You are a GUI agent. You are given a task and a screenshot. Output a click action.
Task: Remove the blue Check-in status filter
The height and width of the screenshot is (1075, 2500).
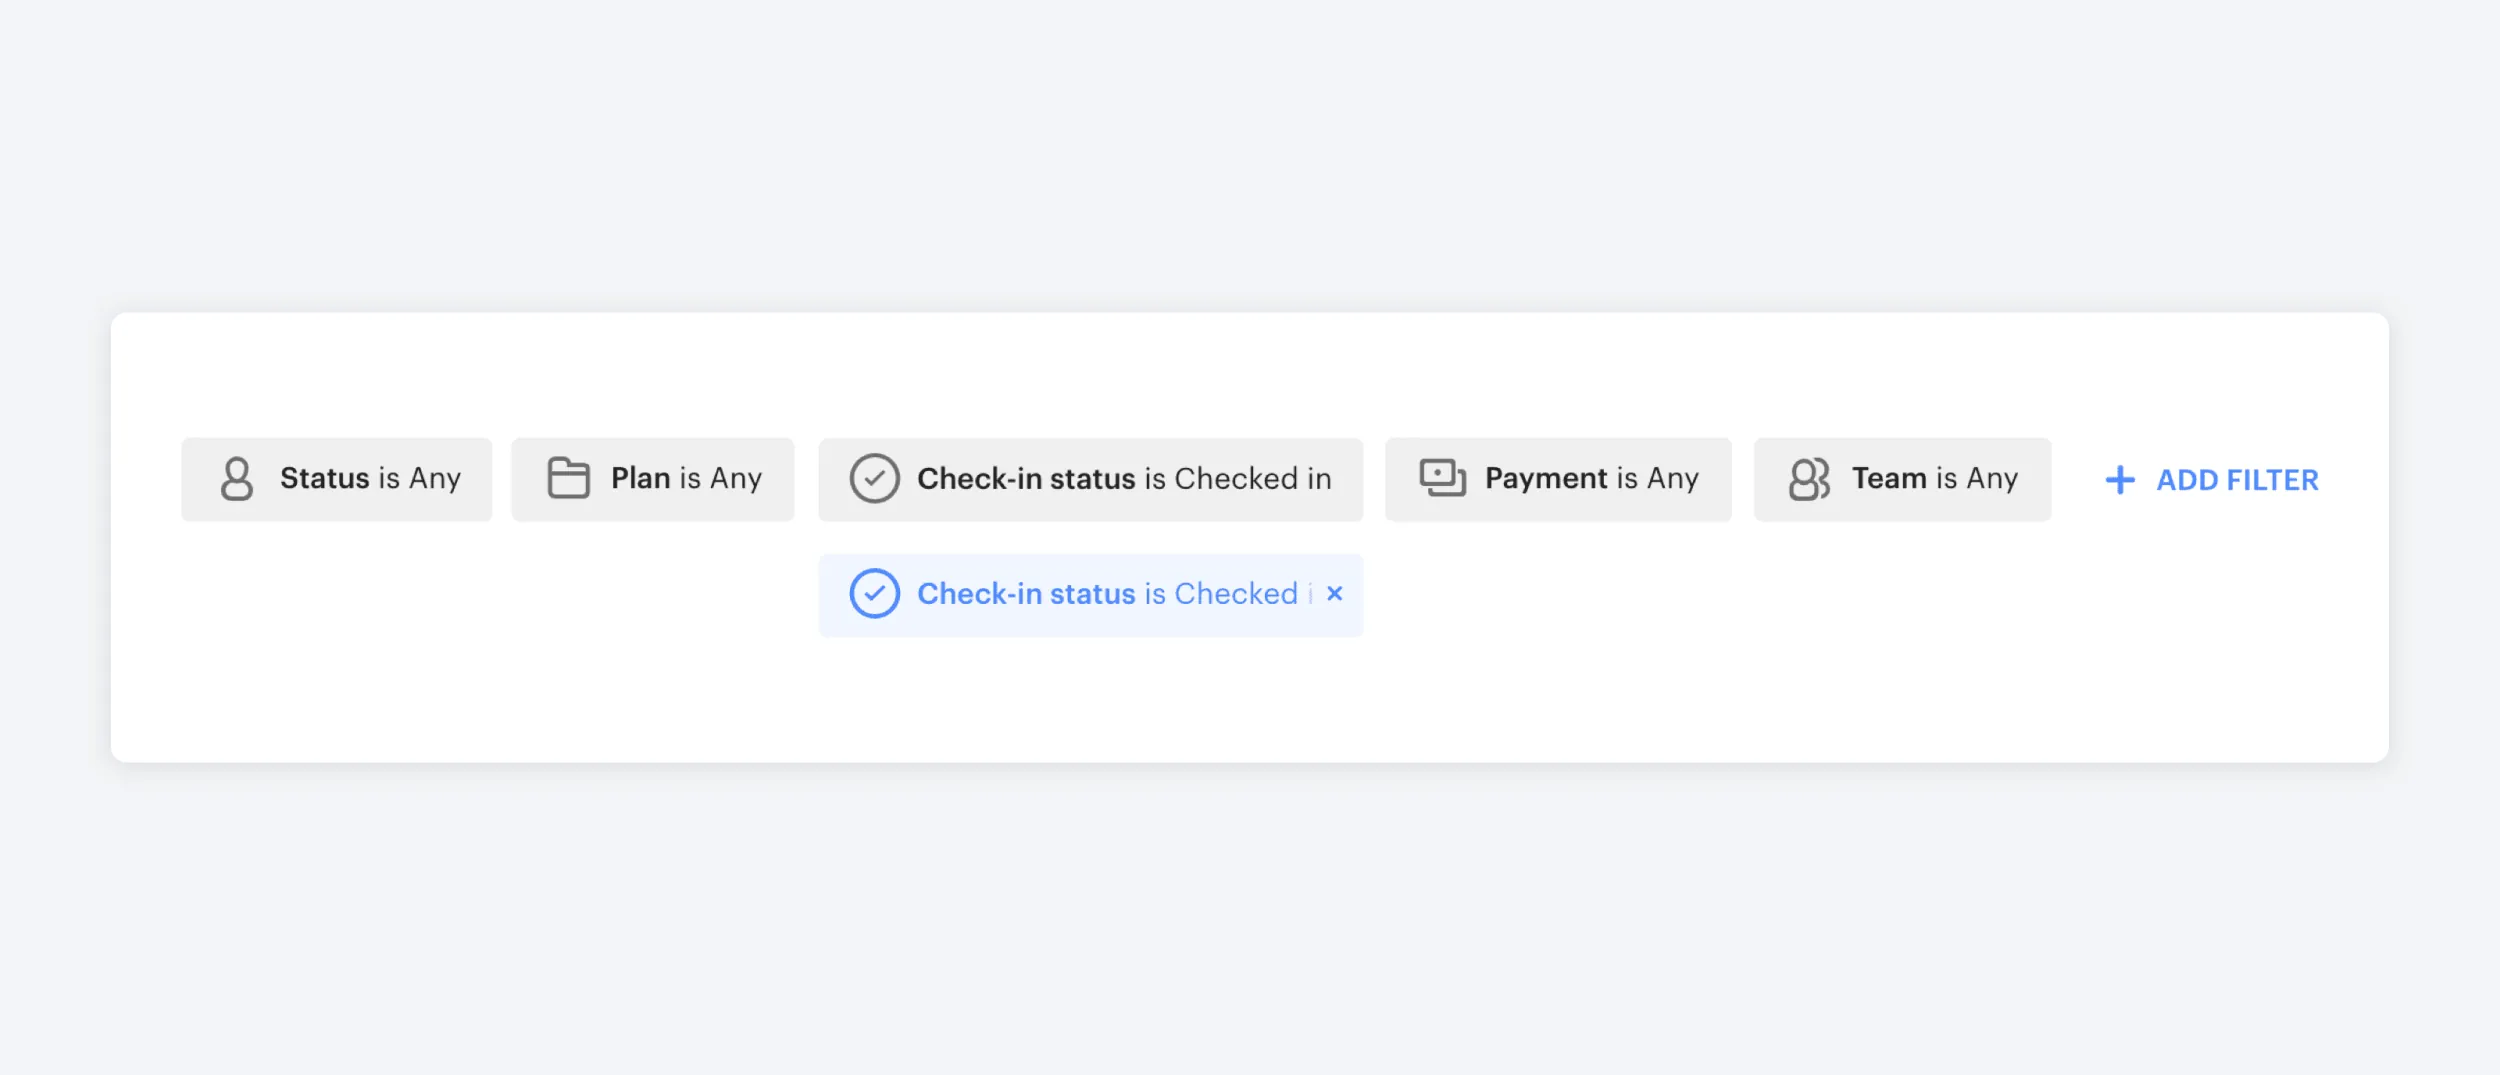(x=1334, y=594)
